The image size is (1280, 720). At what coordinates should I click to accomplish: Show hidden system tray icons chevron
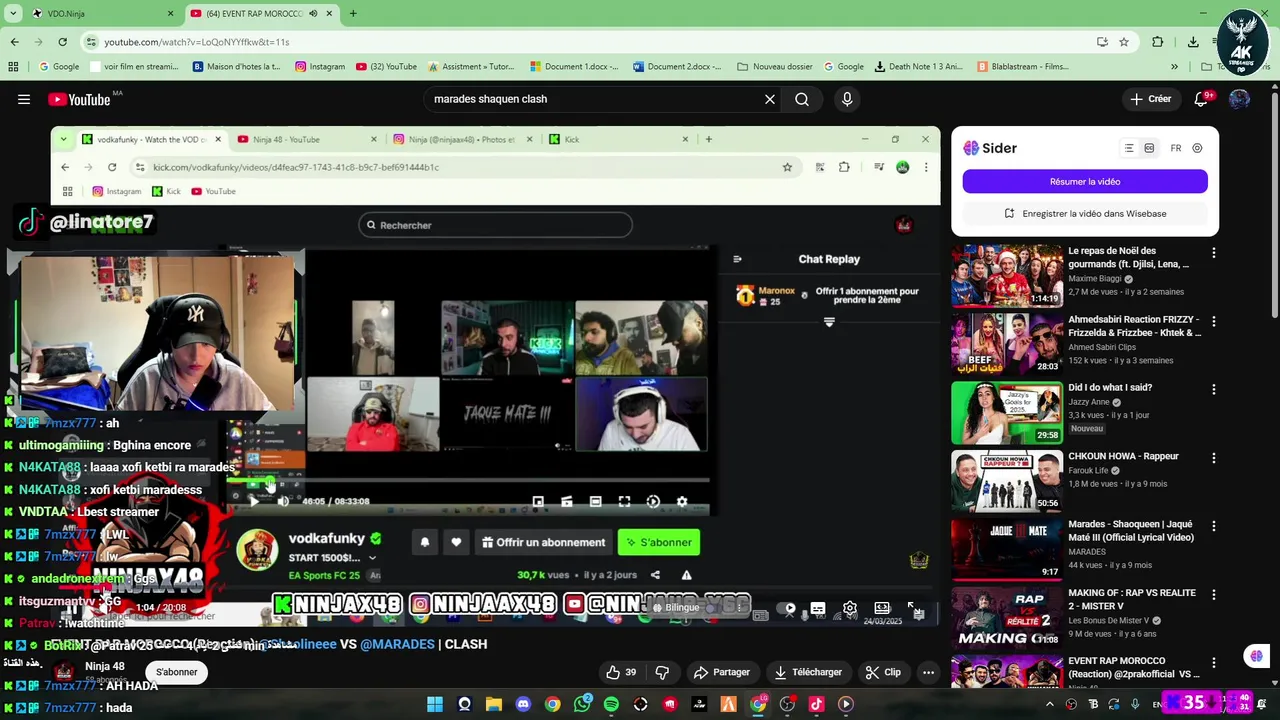pyautogui.click(x=1049, y=704)
